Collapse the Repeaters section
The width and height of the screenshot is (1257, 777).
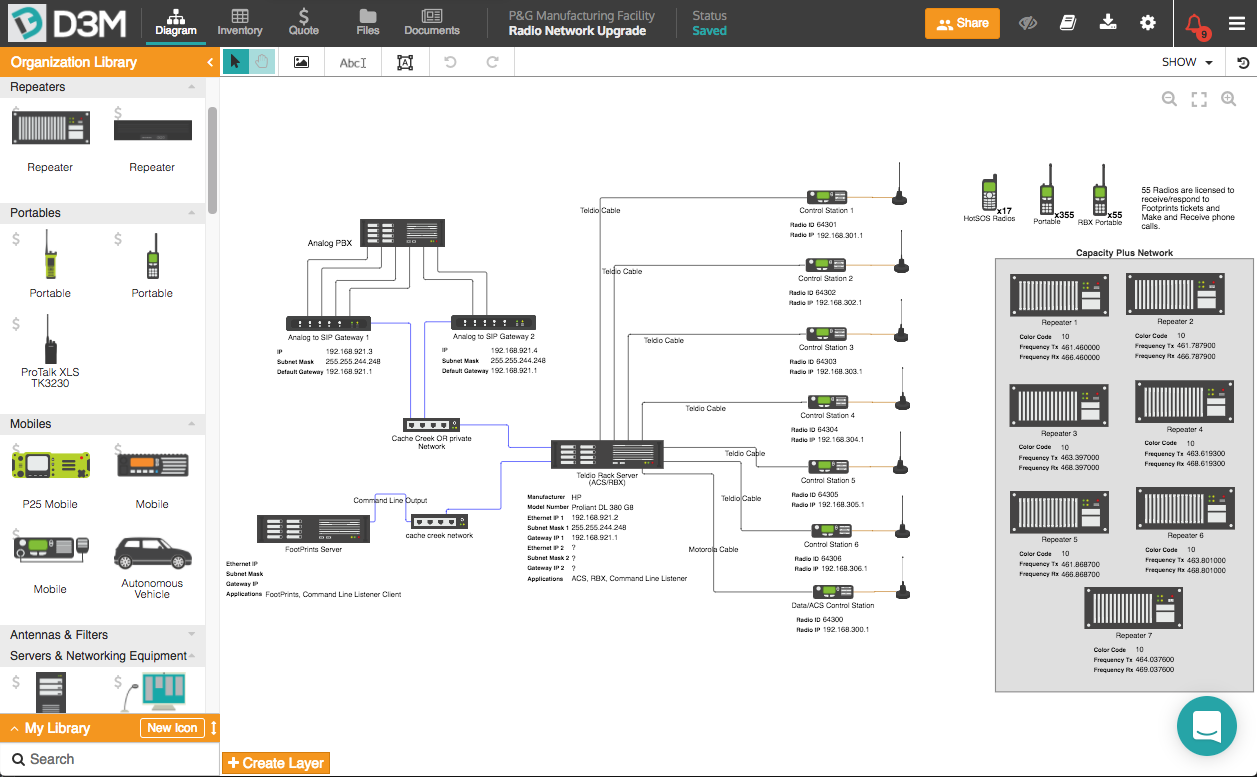pyautogui.click(x=191, y=87)
